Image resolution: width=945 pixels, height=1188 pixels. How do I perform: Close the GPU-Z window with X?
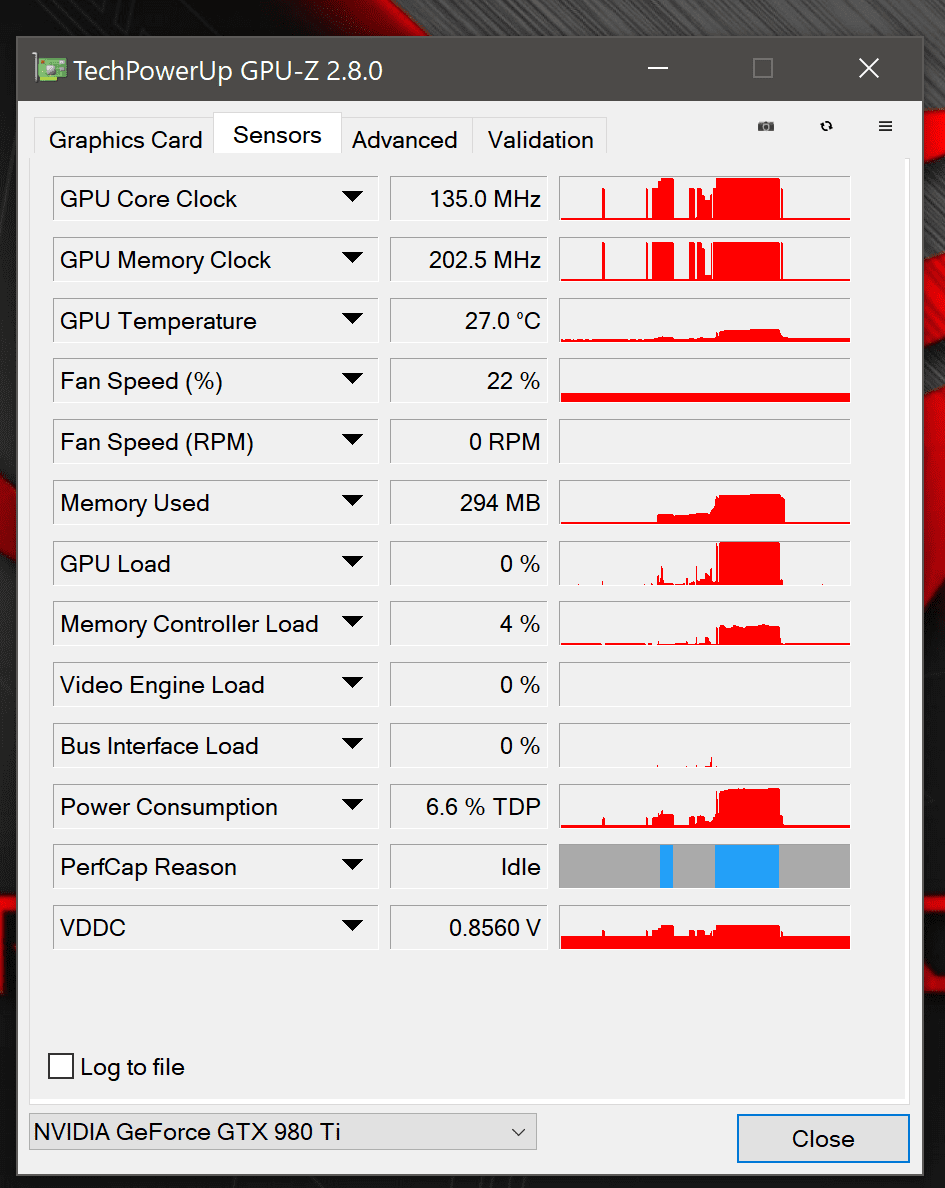[868, 68]
